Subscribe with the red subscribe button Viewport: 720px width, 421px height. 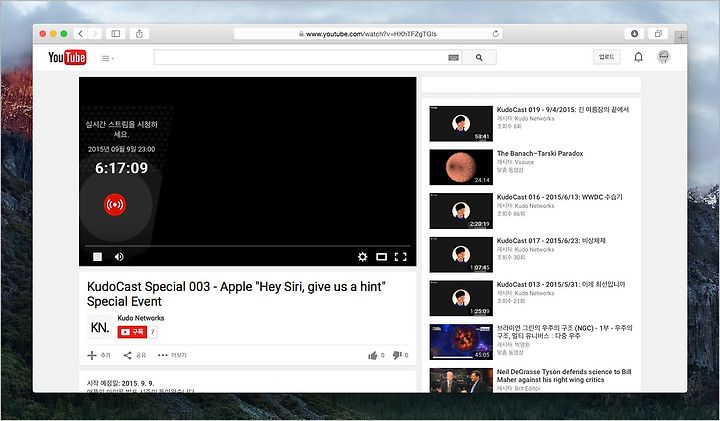132,331
